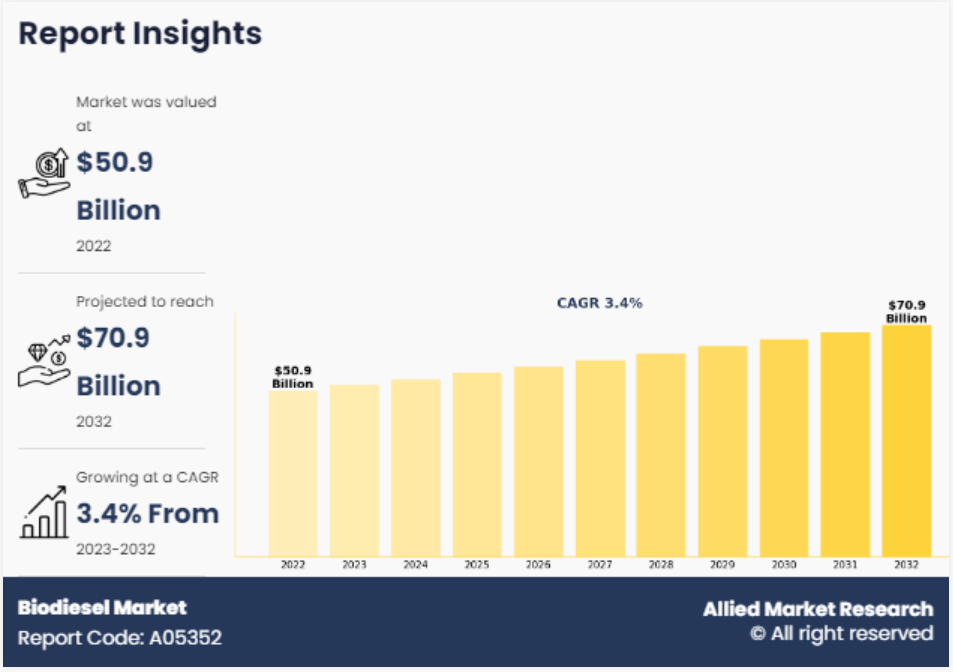This screenshot has width=953, height=672.
Task: Click the 3.4% From growth value
Action: [x=148, y=514]
